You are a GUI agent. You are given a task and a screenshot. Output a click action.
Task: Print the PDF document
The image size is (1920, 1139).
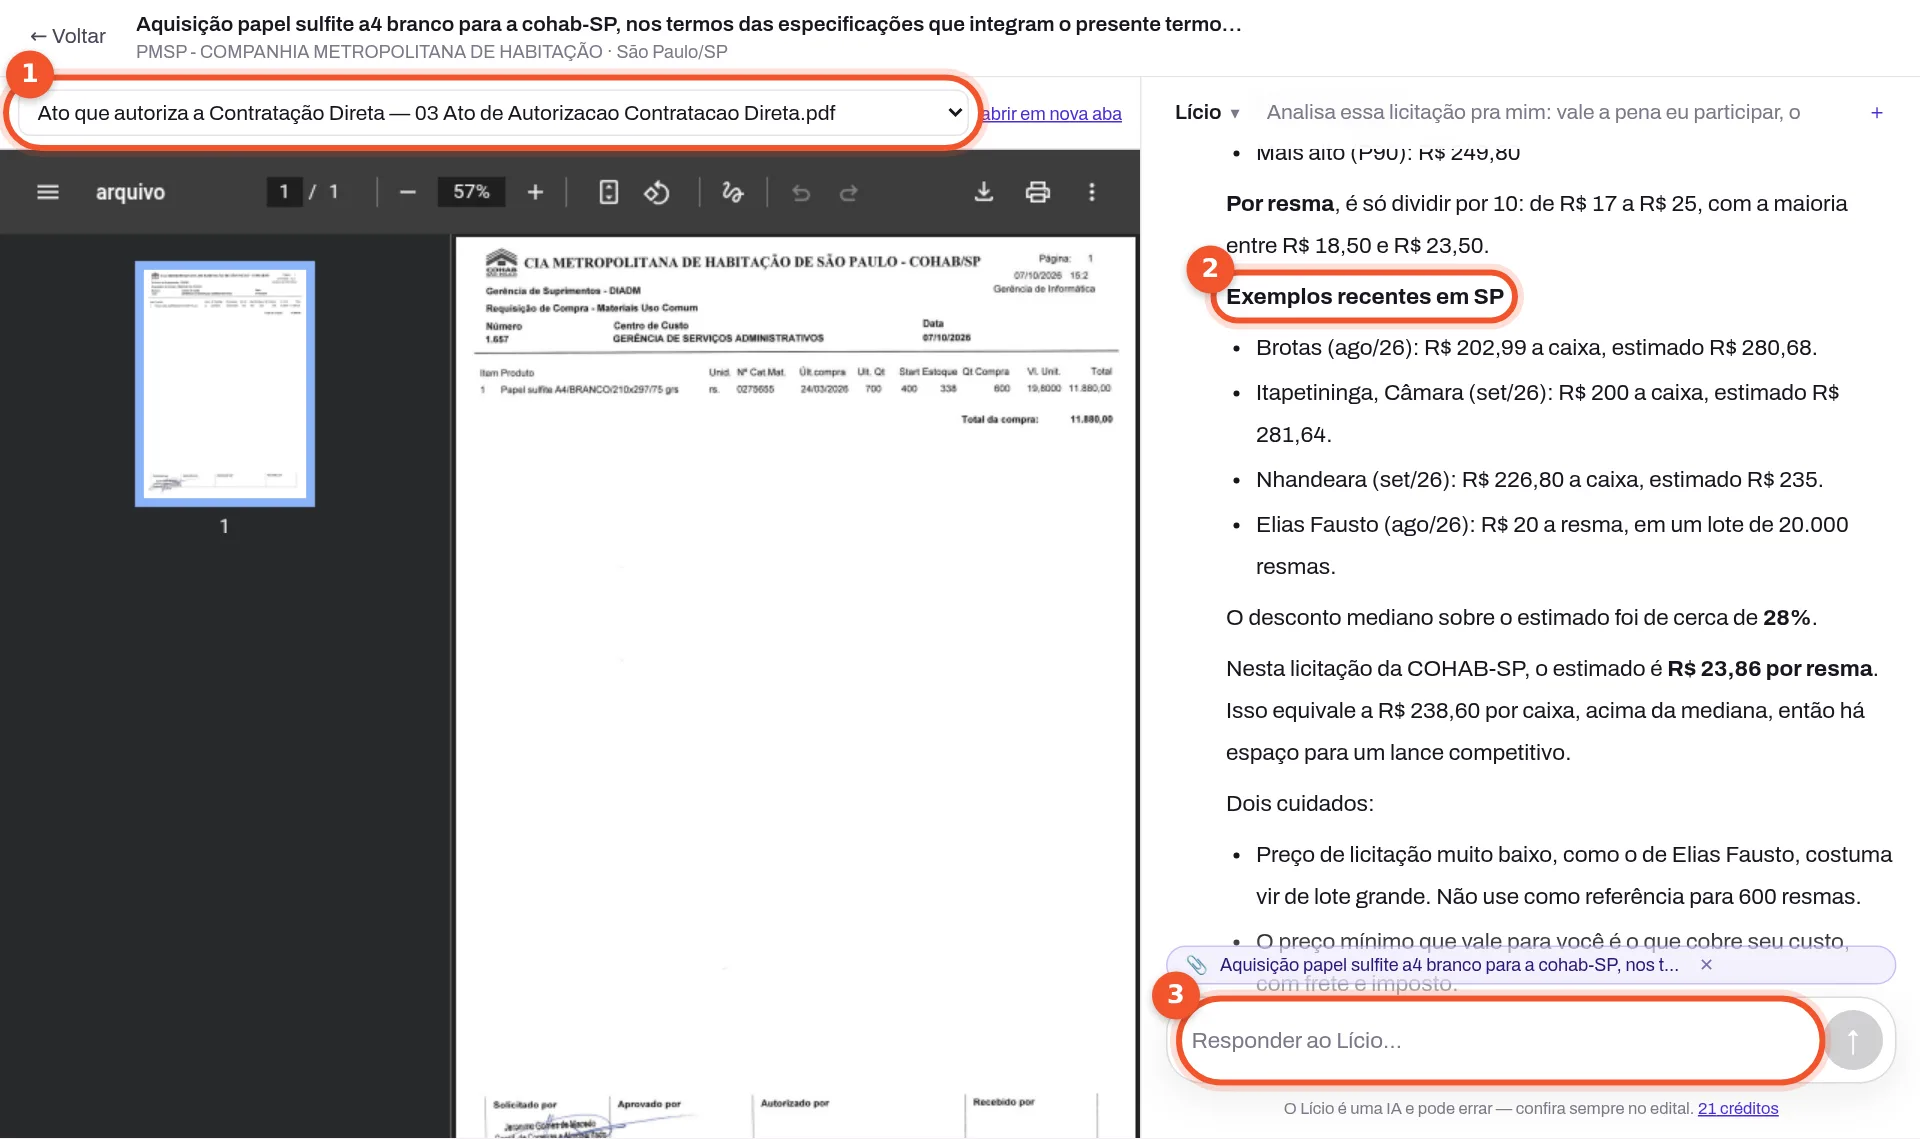coord(1038,192)
